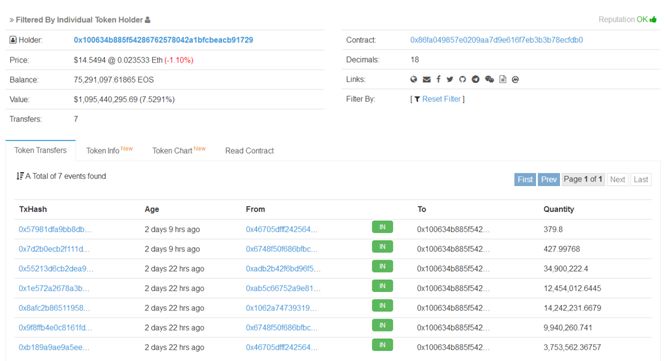Open the Facebook link icon
The width and height of the screenshot is (665, 361).
(439, 79)
